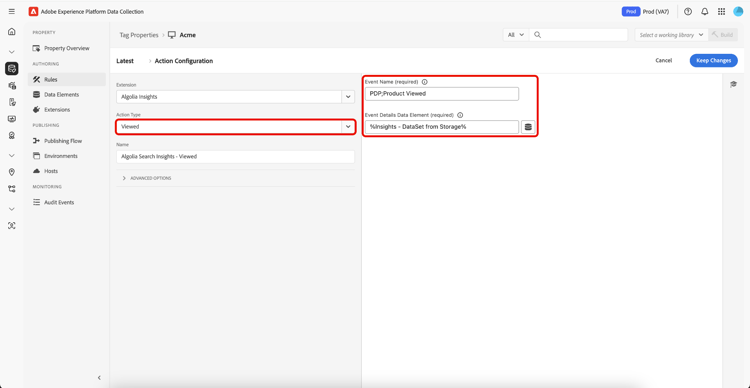This screenshot has width=750, height=388.
Task: Click the Keep Changes button
Action: pyautogui.click(x=714, y=60)
